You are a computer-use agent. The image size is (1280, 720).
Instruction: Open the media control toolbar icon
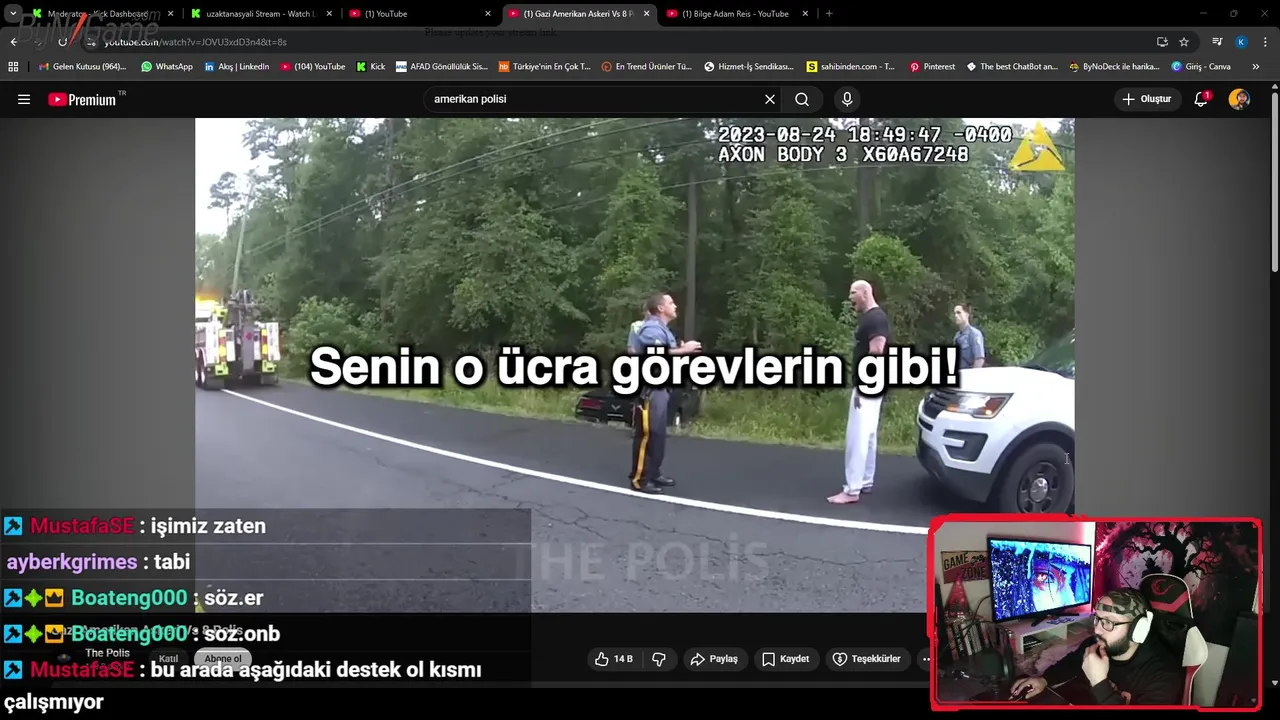pos(1217,42)
